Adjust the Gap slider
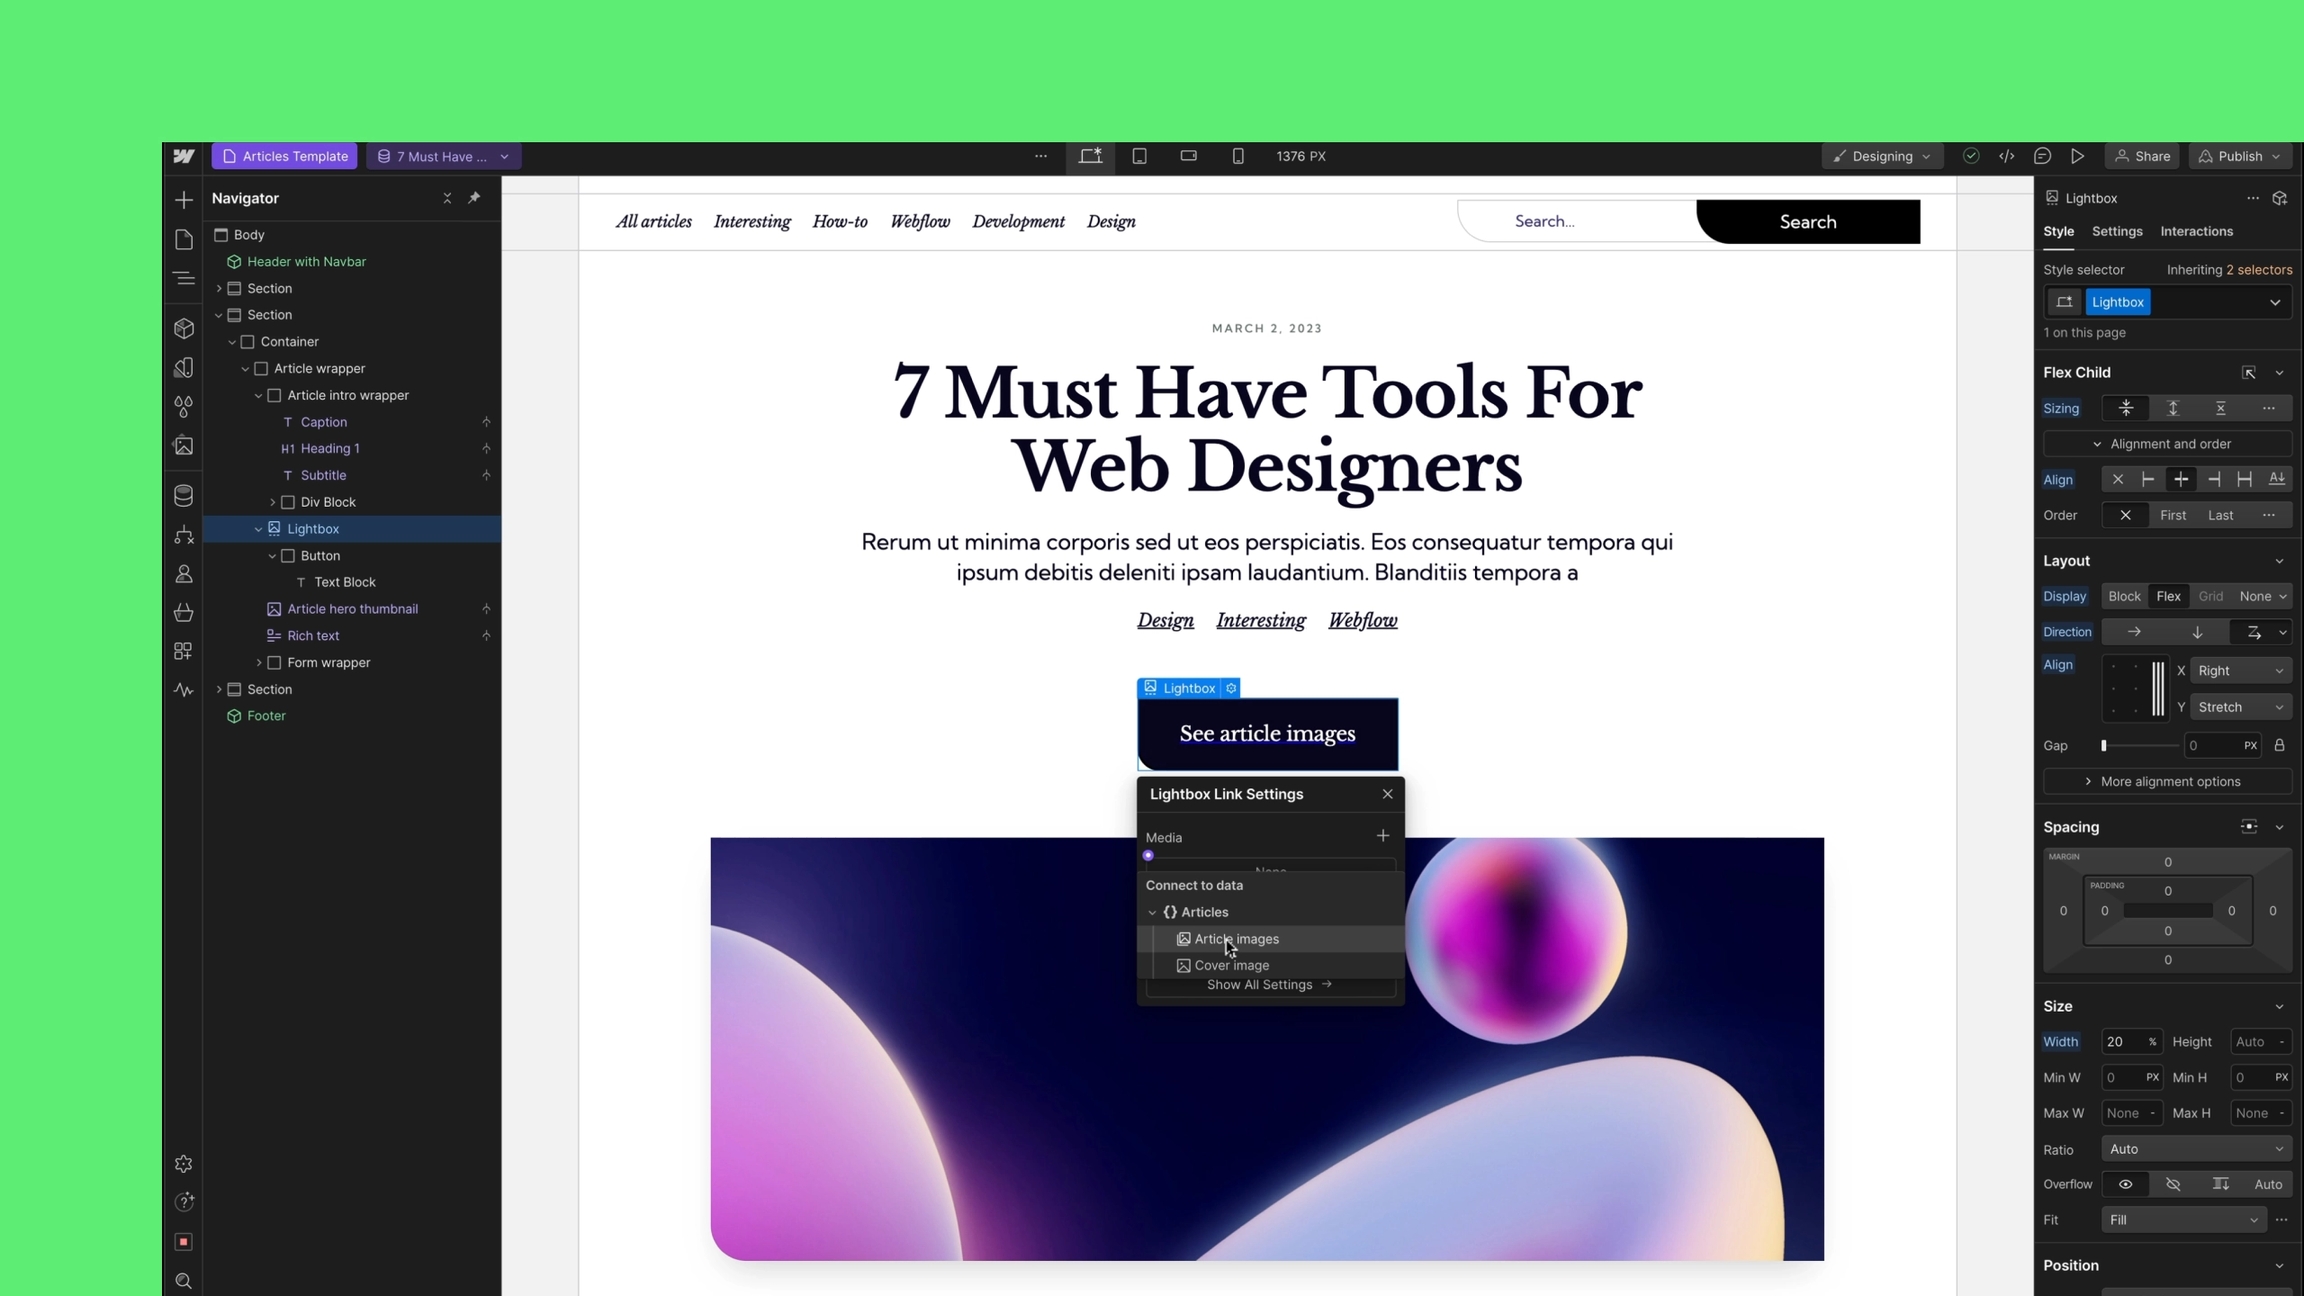This screenshot has height=1296, width=2304. click(2104, 746)
